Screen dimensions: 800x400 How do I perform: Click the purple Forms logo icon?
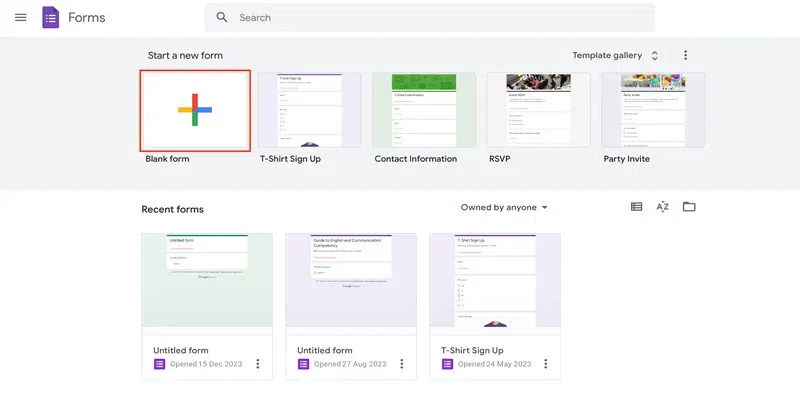pos(51,18)
